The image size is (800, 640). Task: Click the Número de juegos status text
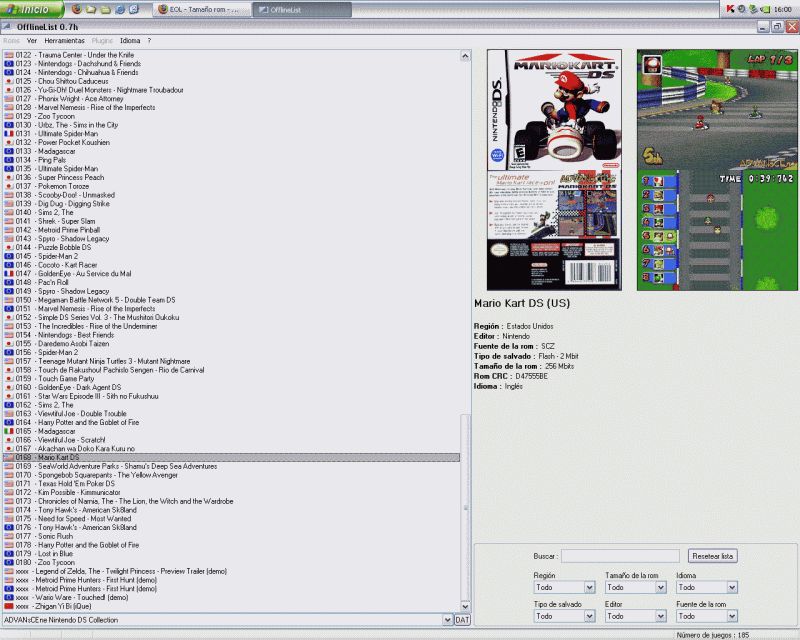713,635
